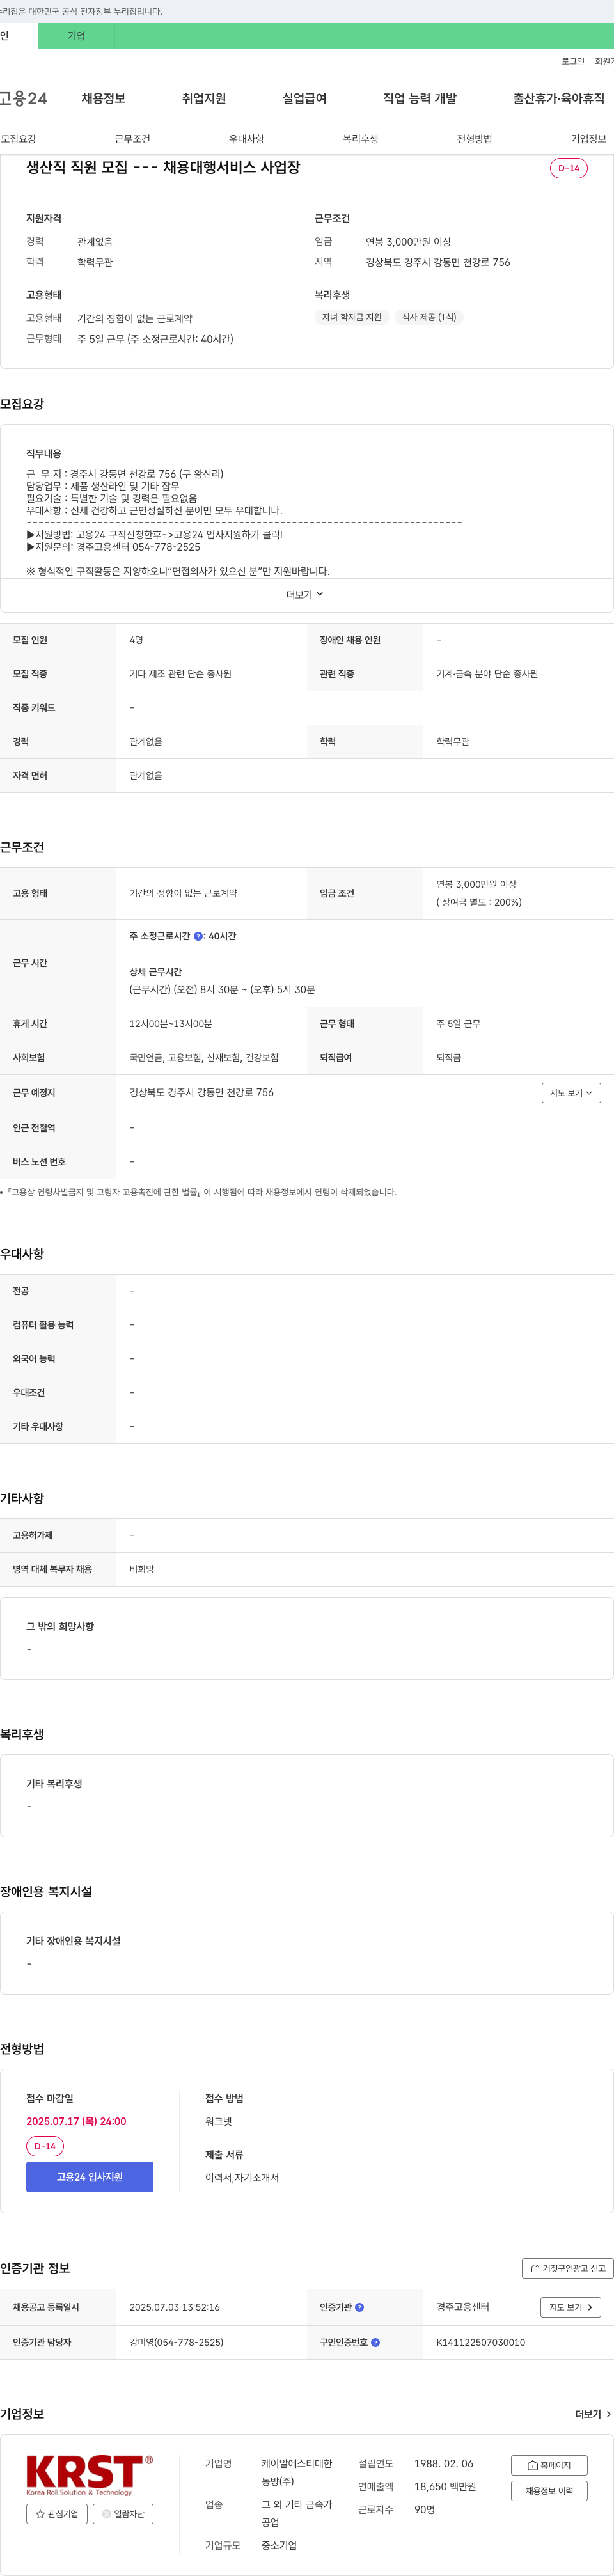Open the 직업 능력 개발 menu
The height and width of the screenshot is (2576, 614).
tap(420, 98)
